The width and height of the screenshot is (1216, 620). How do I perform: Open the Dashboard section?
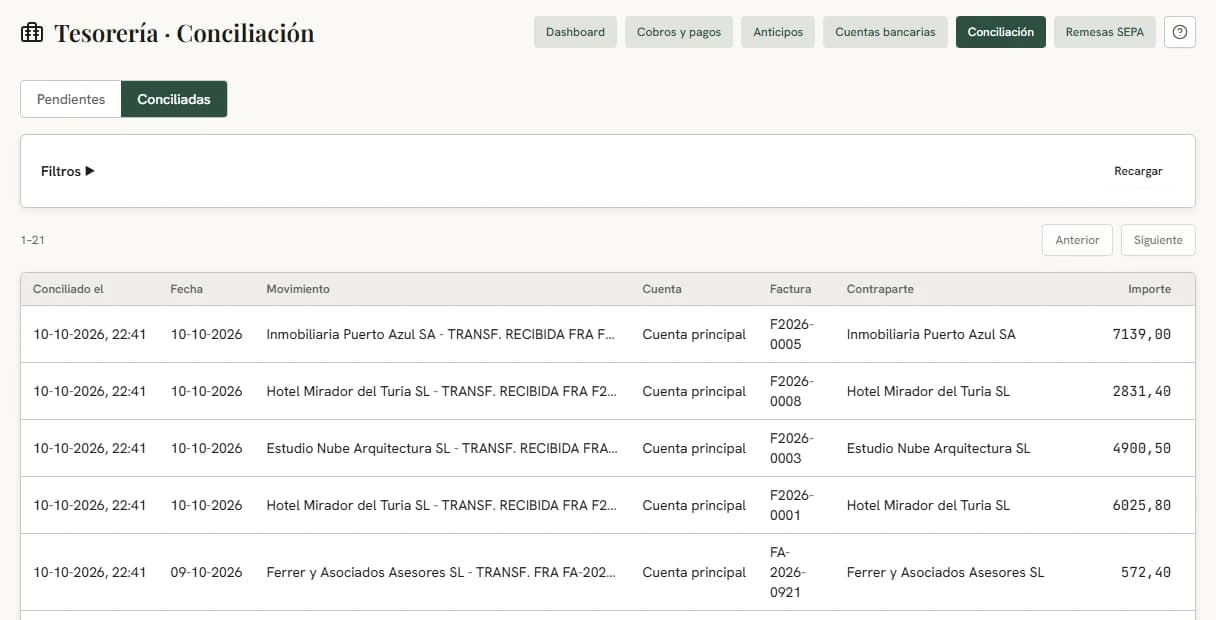tap(575, 32)
